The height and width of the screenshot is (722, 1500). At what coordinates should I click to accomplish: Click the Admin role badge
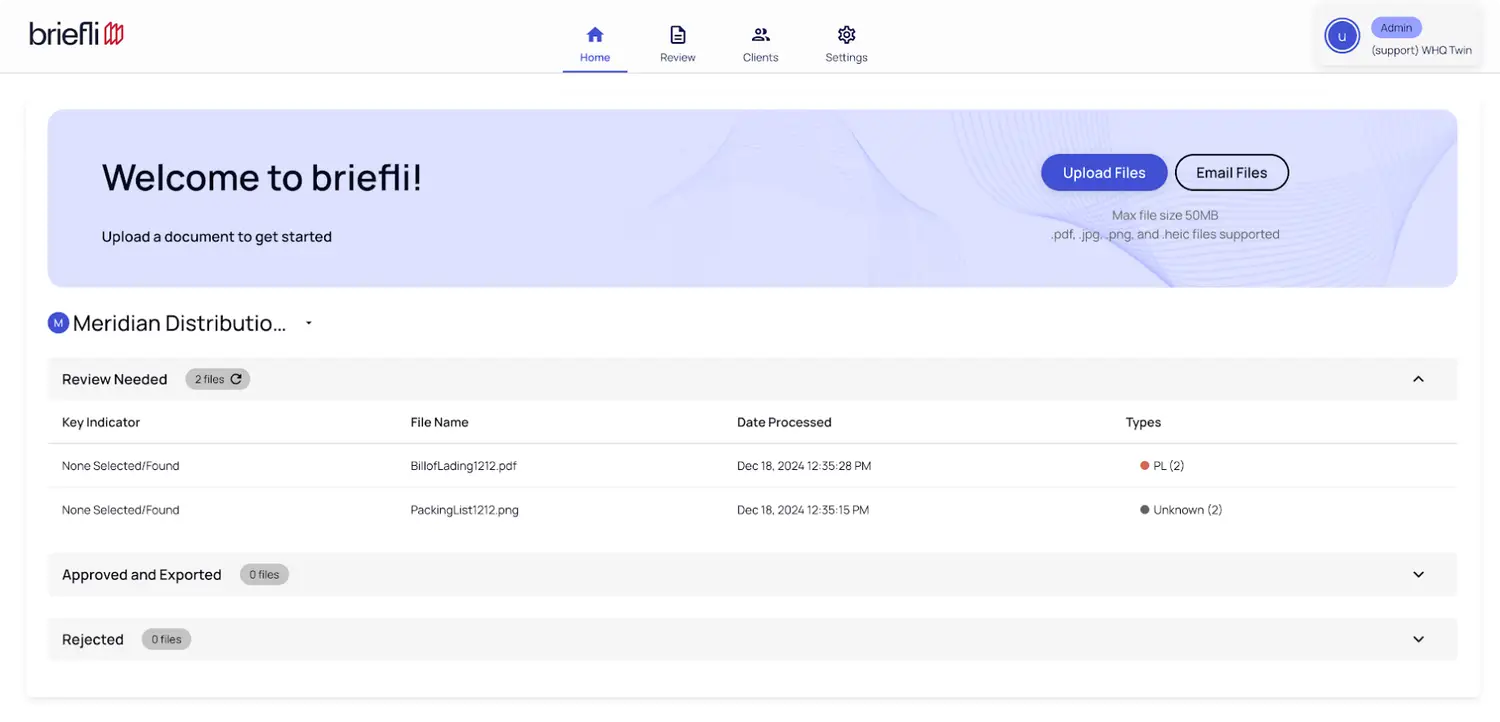click(x=1396, y=28)
